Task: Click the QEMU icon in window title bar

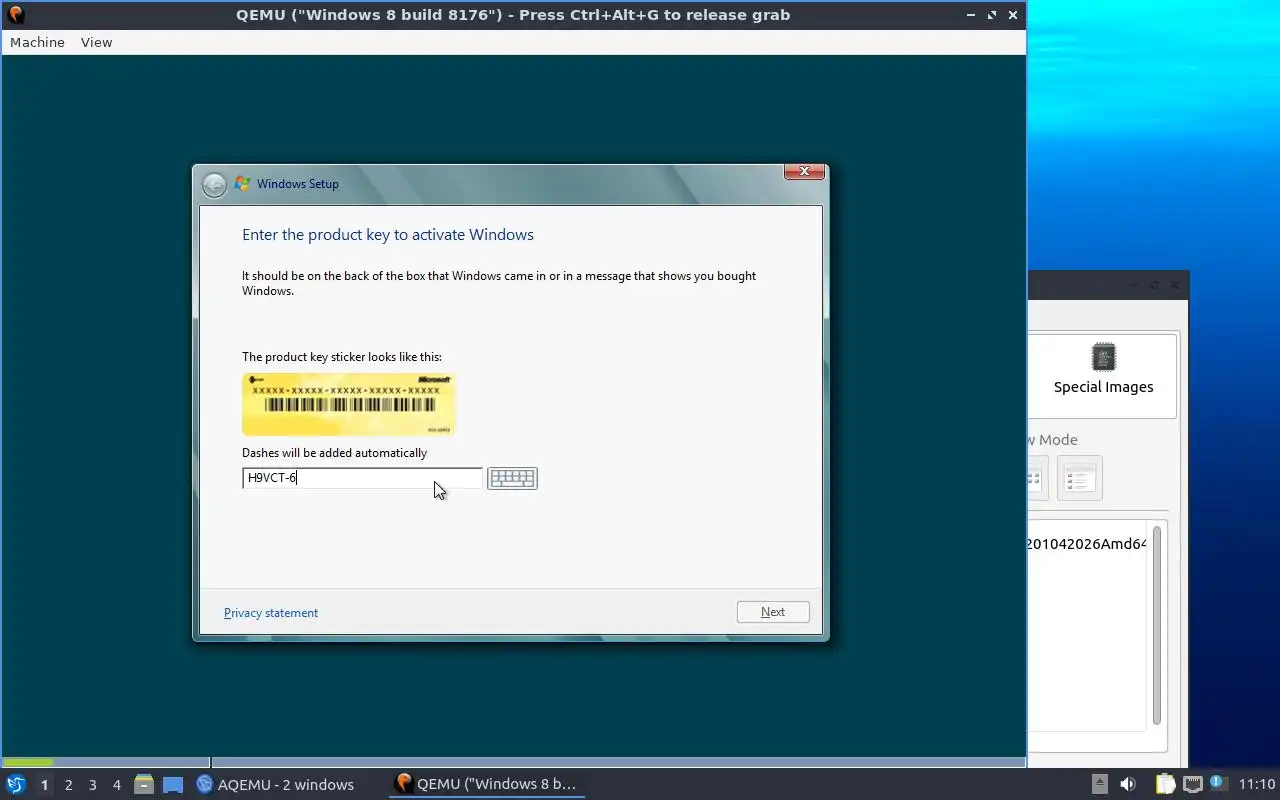Action: (16, 15)
